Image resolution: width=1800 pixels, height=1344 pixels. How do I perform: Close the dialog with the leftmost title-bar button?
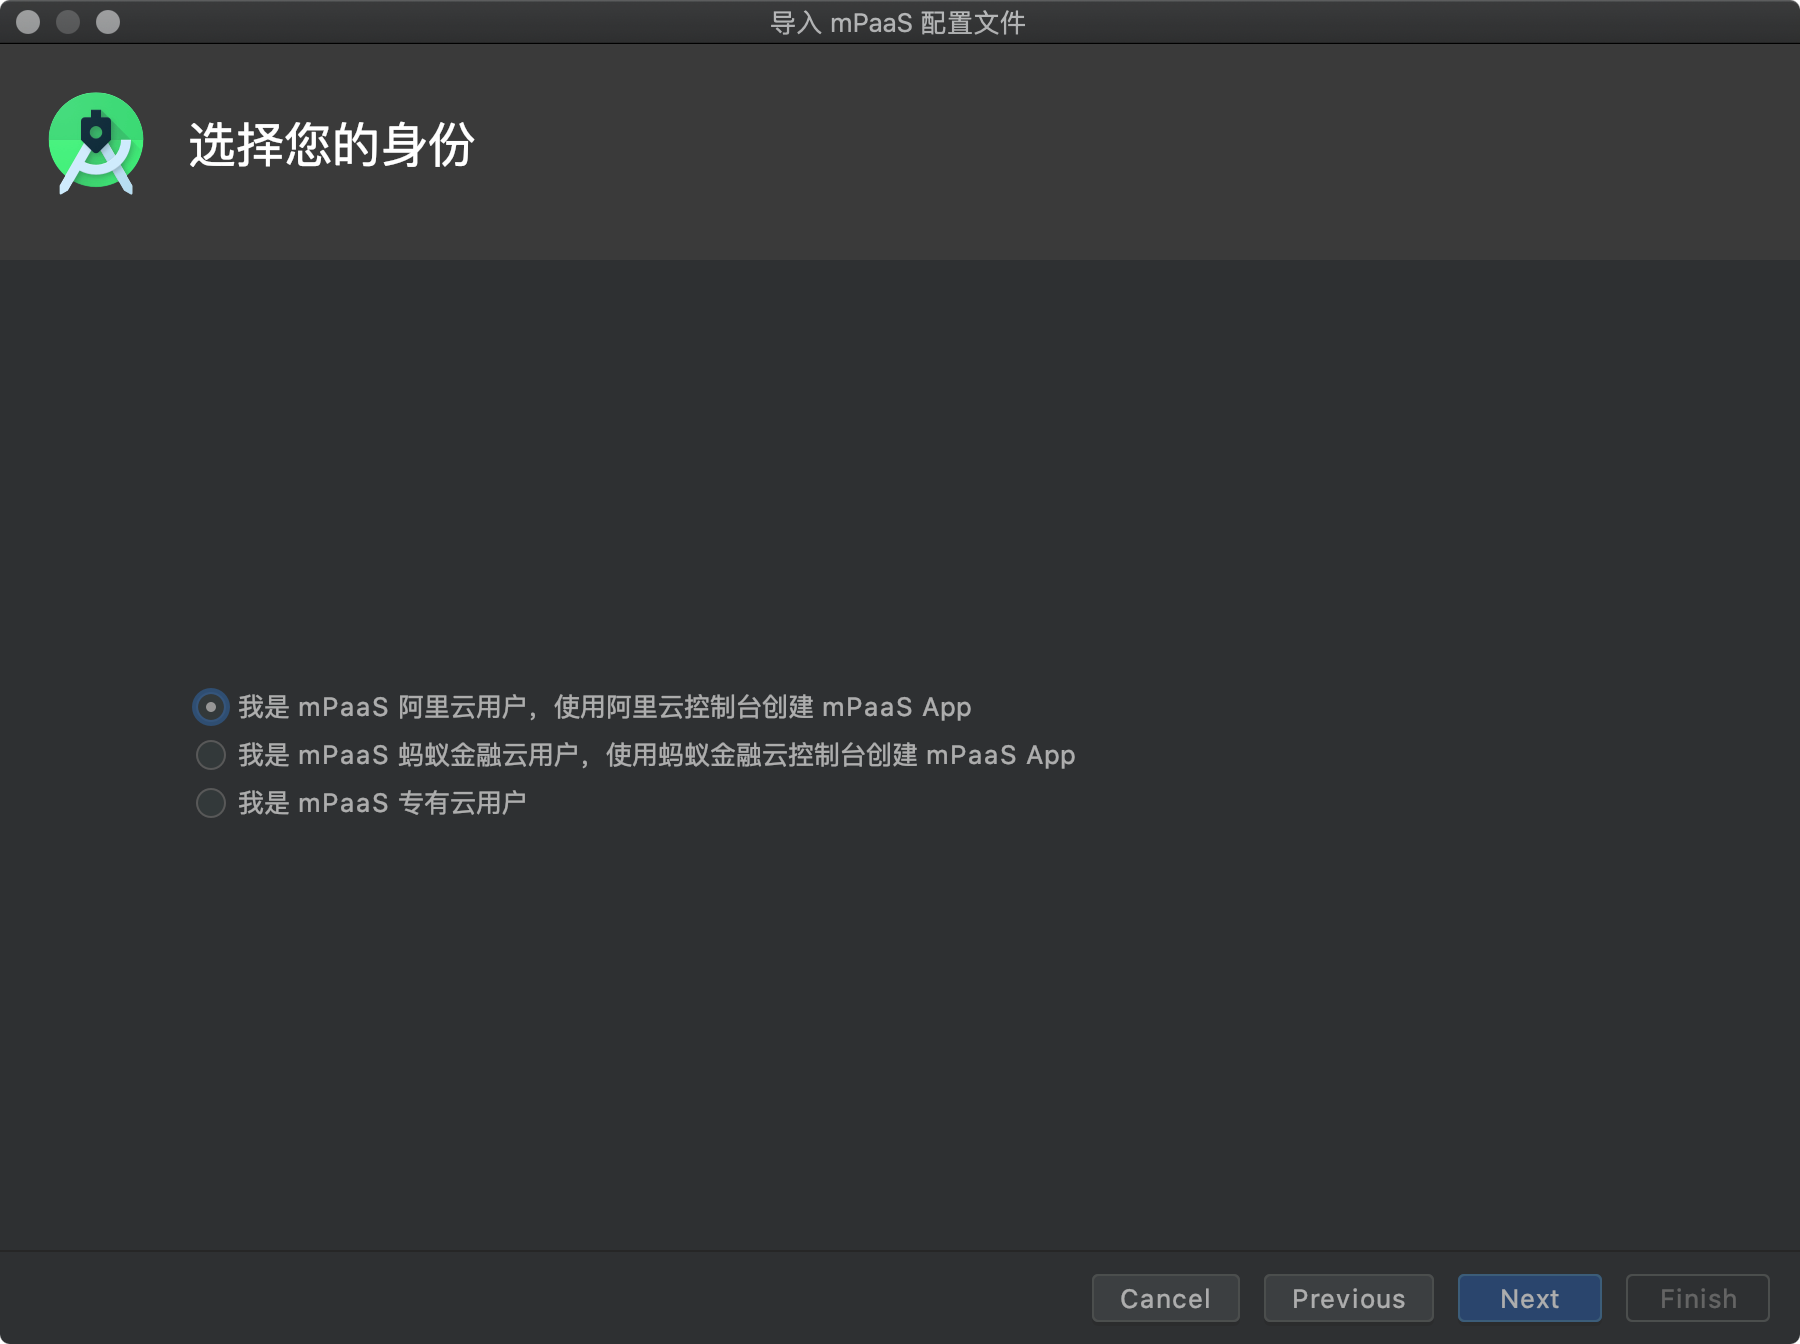tap(28, 22)
